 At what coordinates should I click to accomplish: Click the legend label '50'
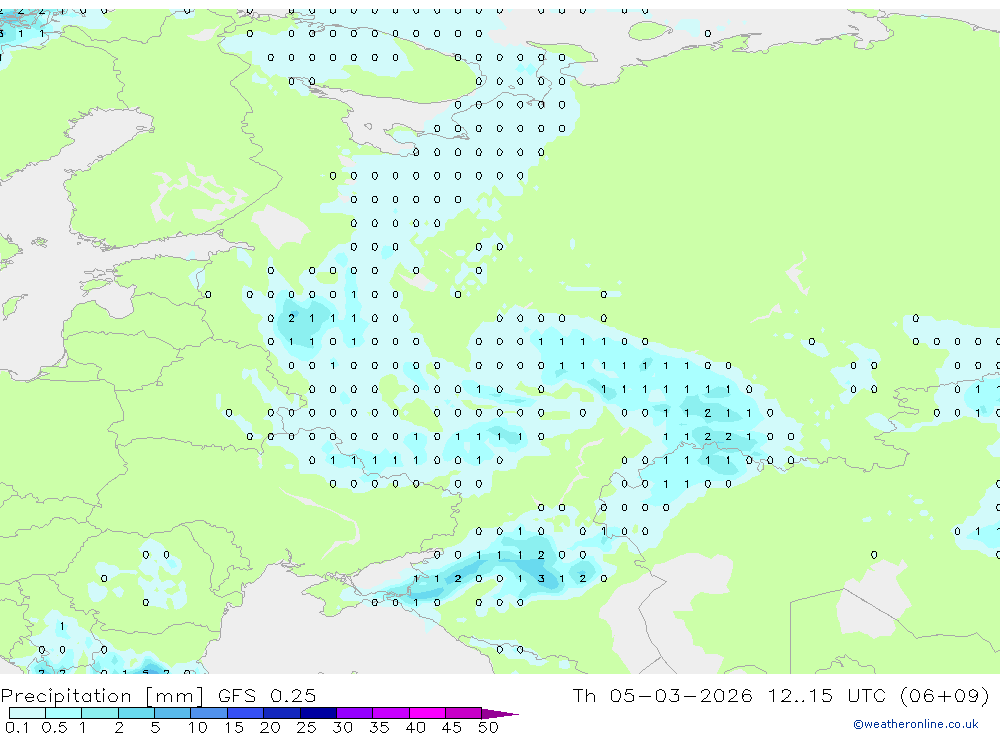488,727
